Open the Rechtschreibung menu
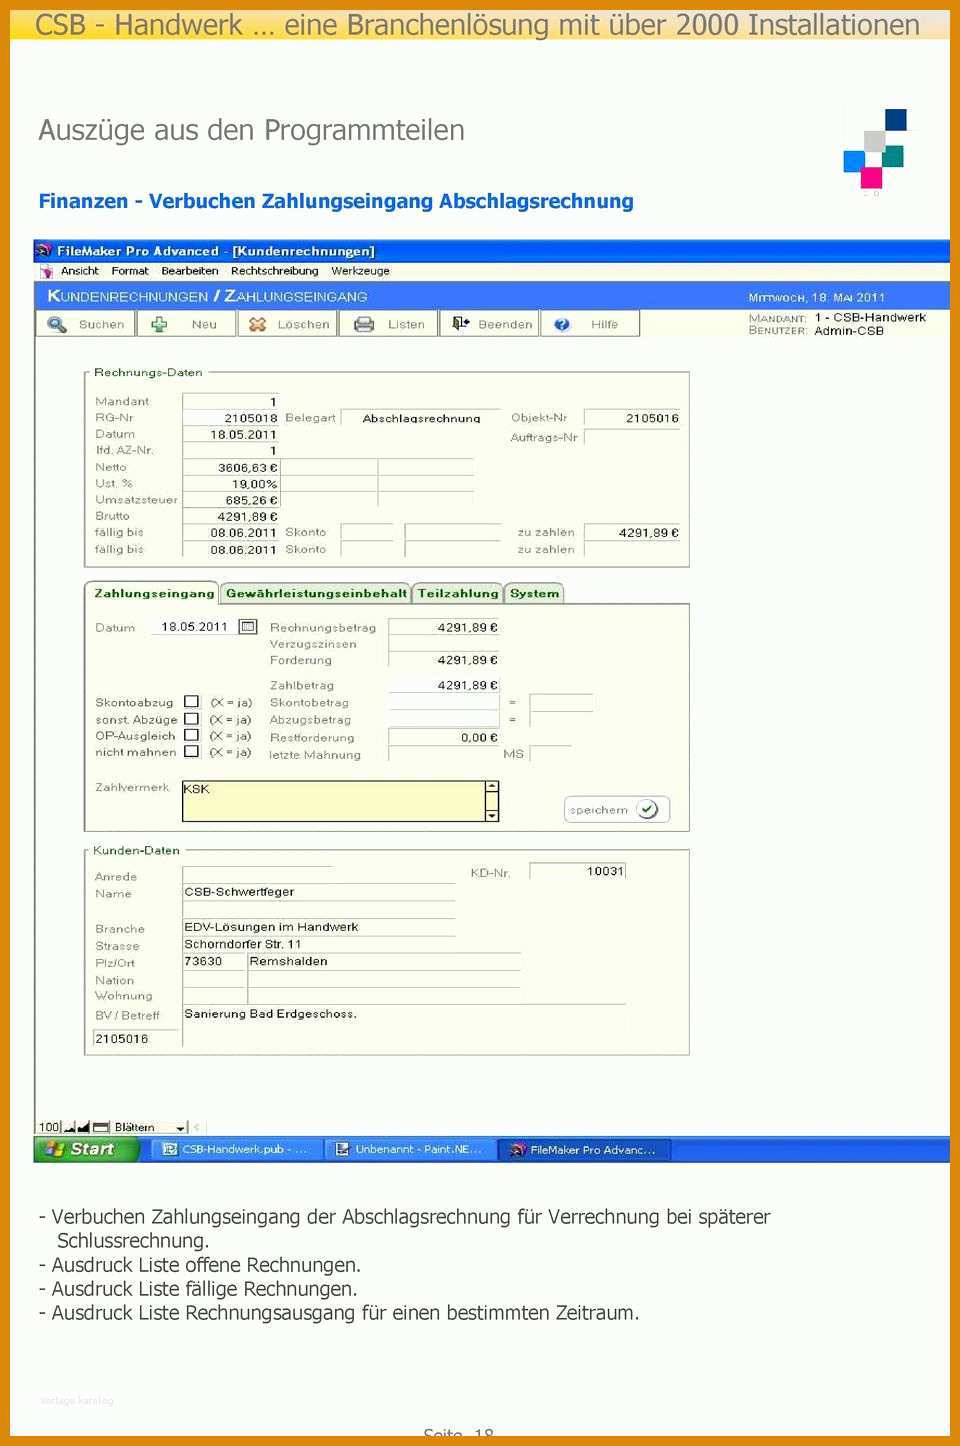960x1446 pixels. coord(275,271)
